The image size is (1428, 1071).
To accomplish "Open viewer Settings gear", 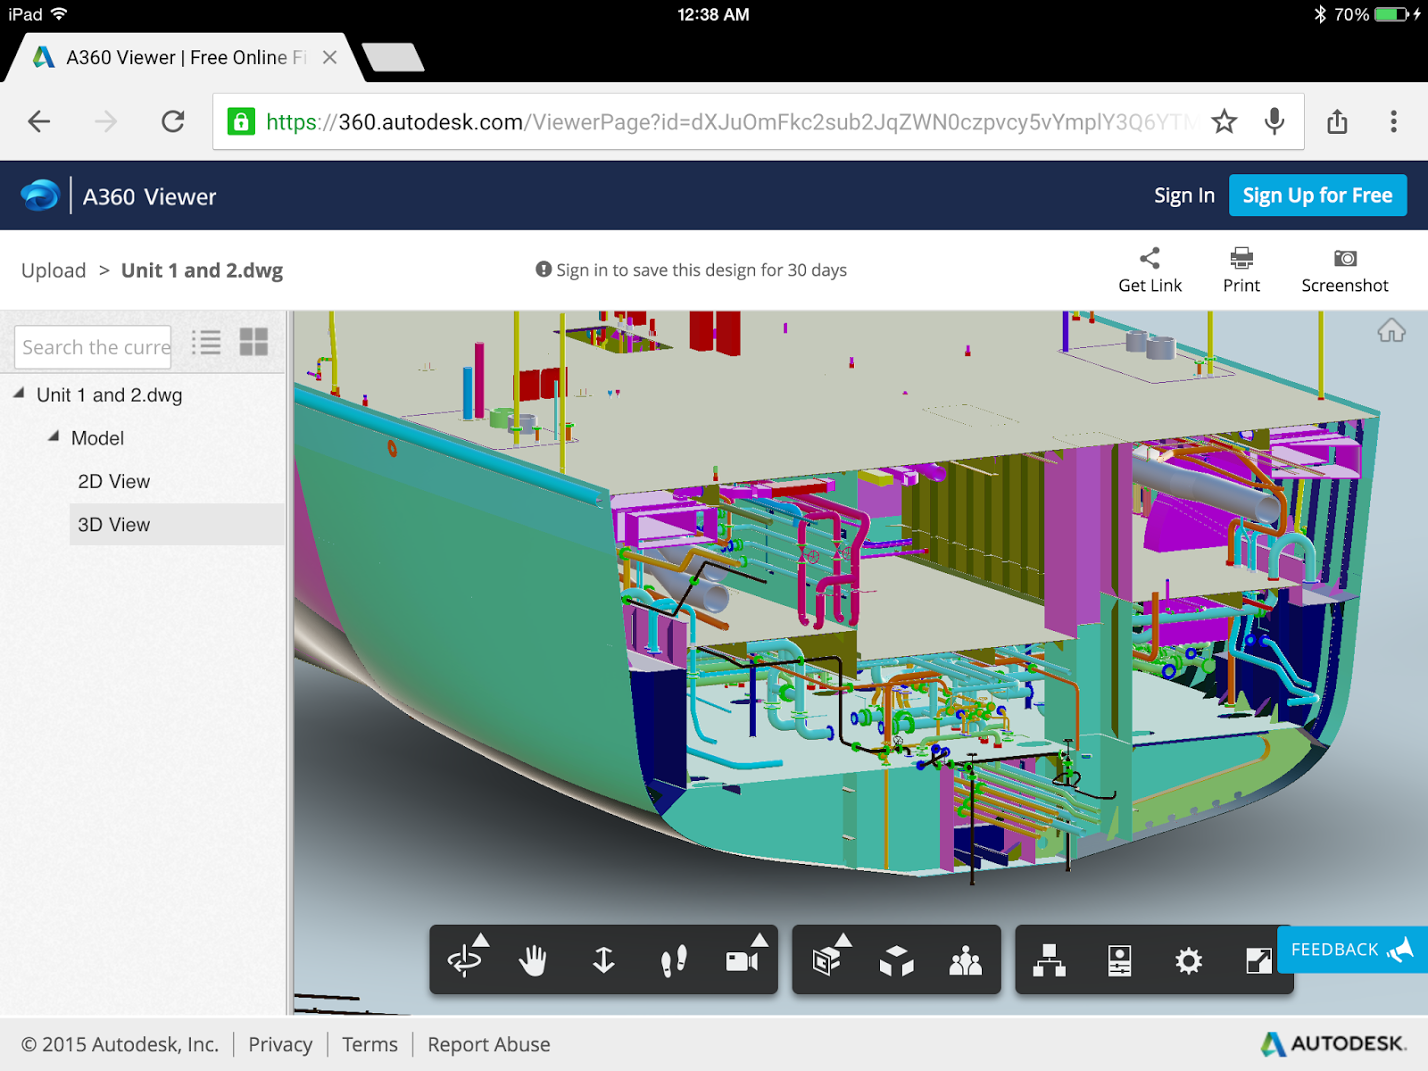I will point(1188,960).
